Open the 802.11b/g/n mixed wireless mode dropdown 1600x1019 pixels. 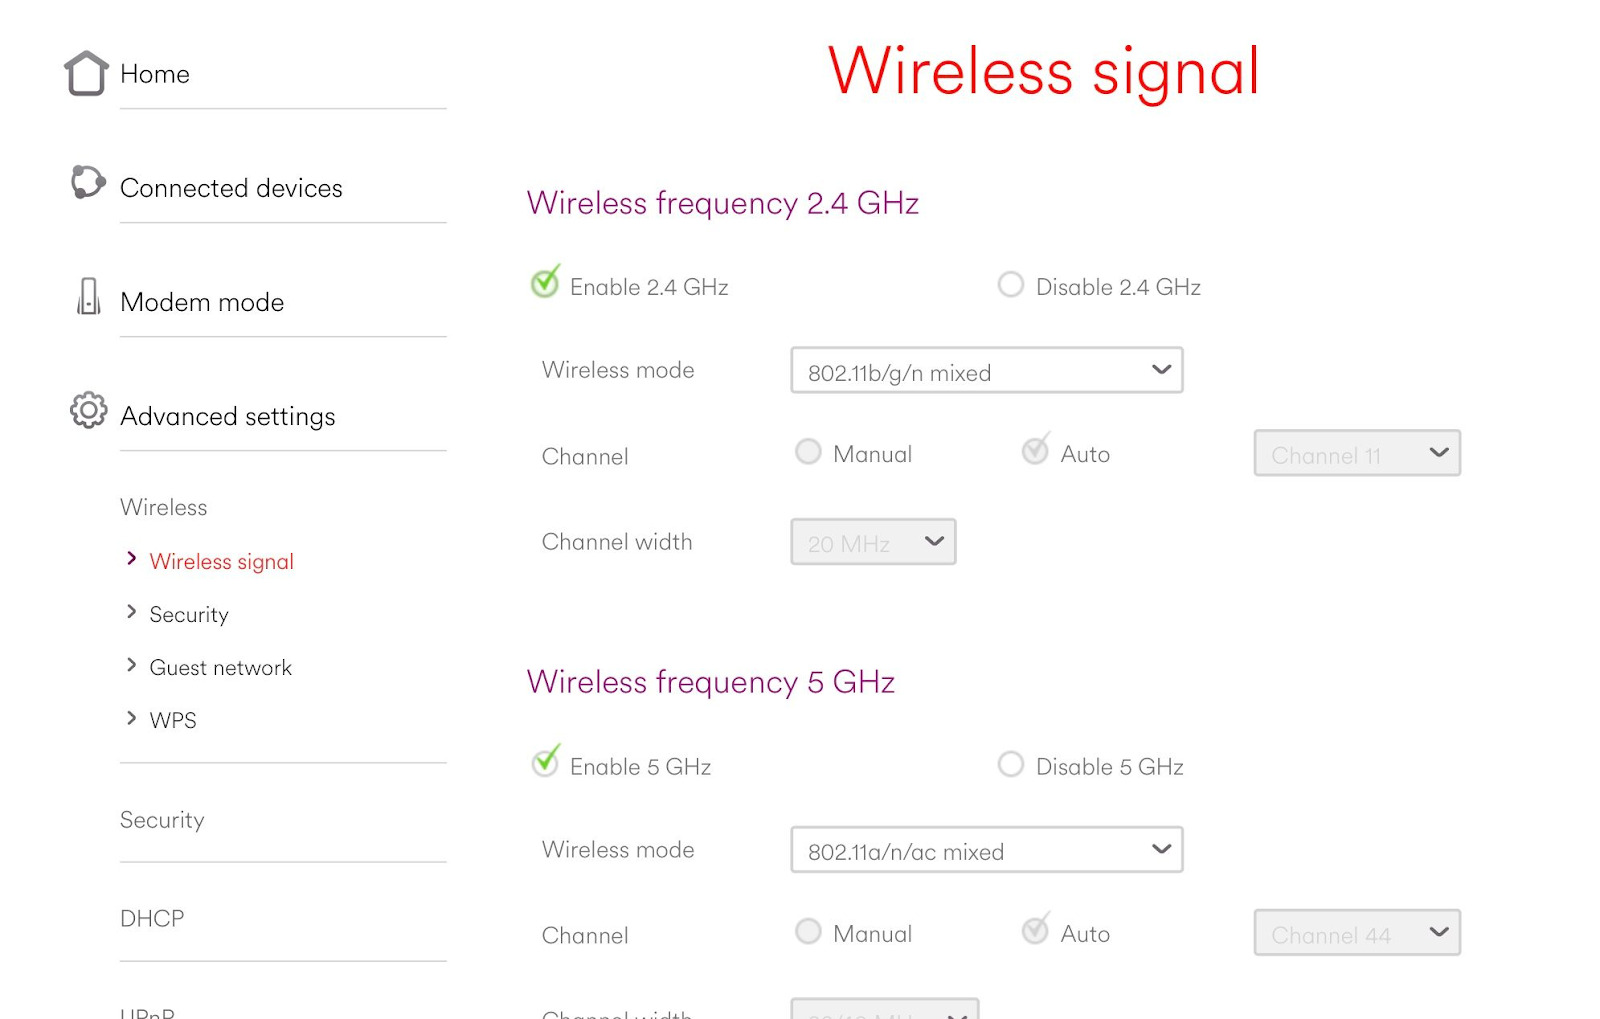click(x=986, y=371)
